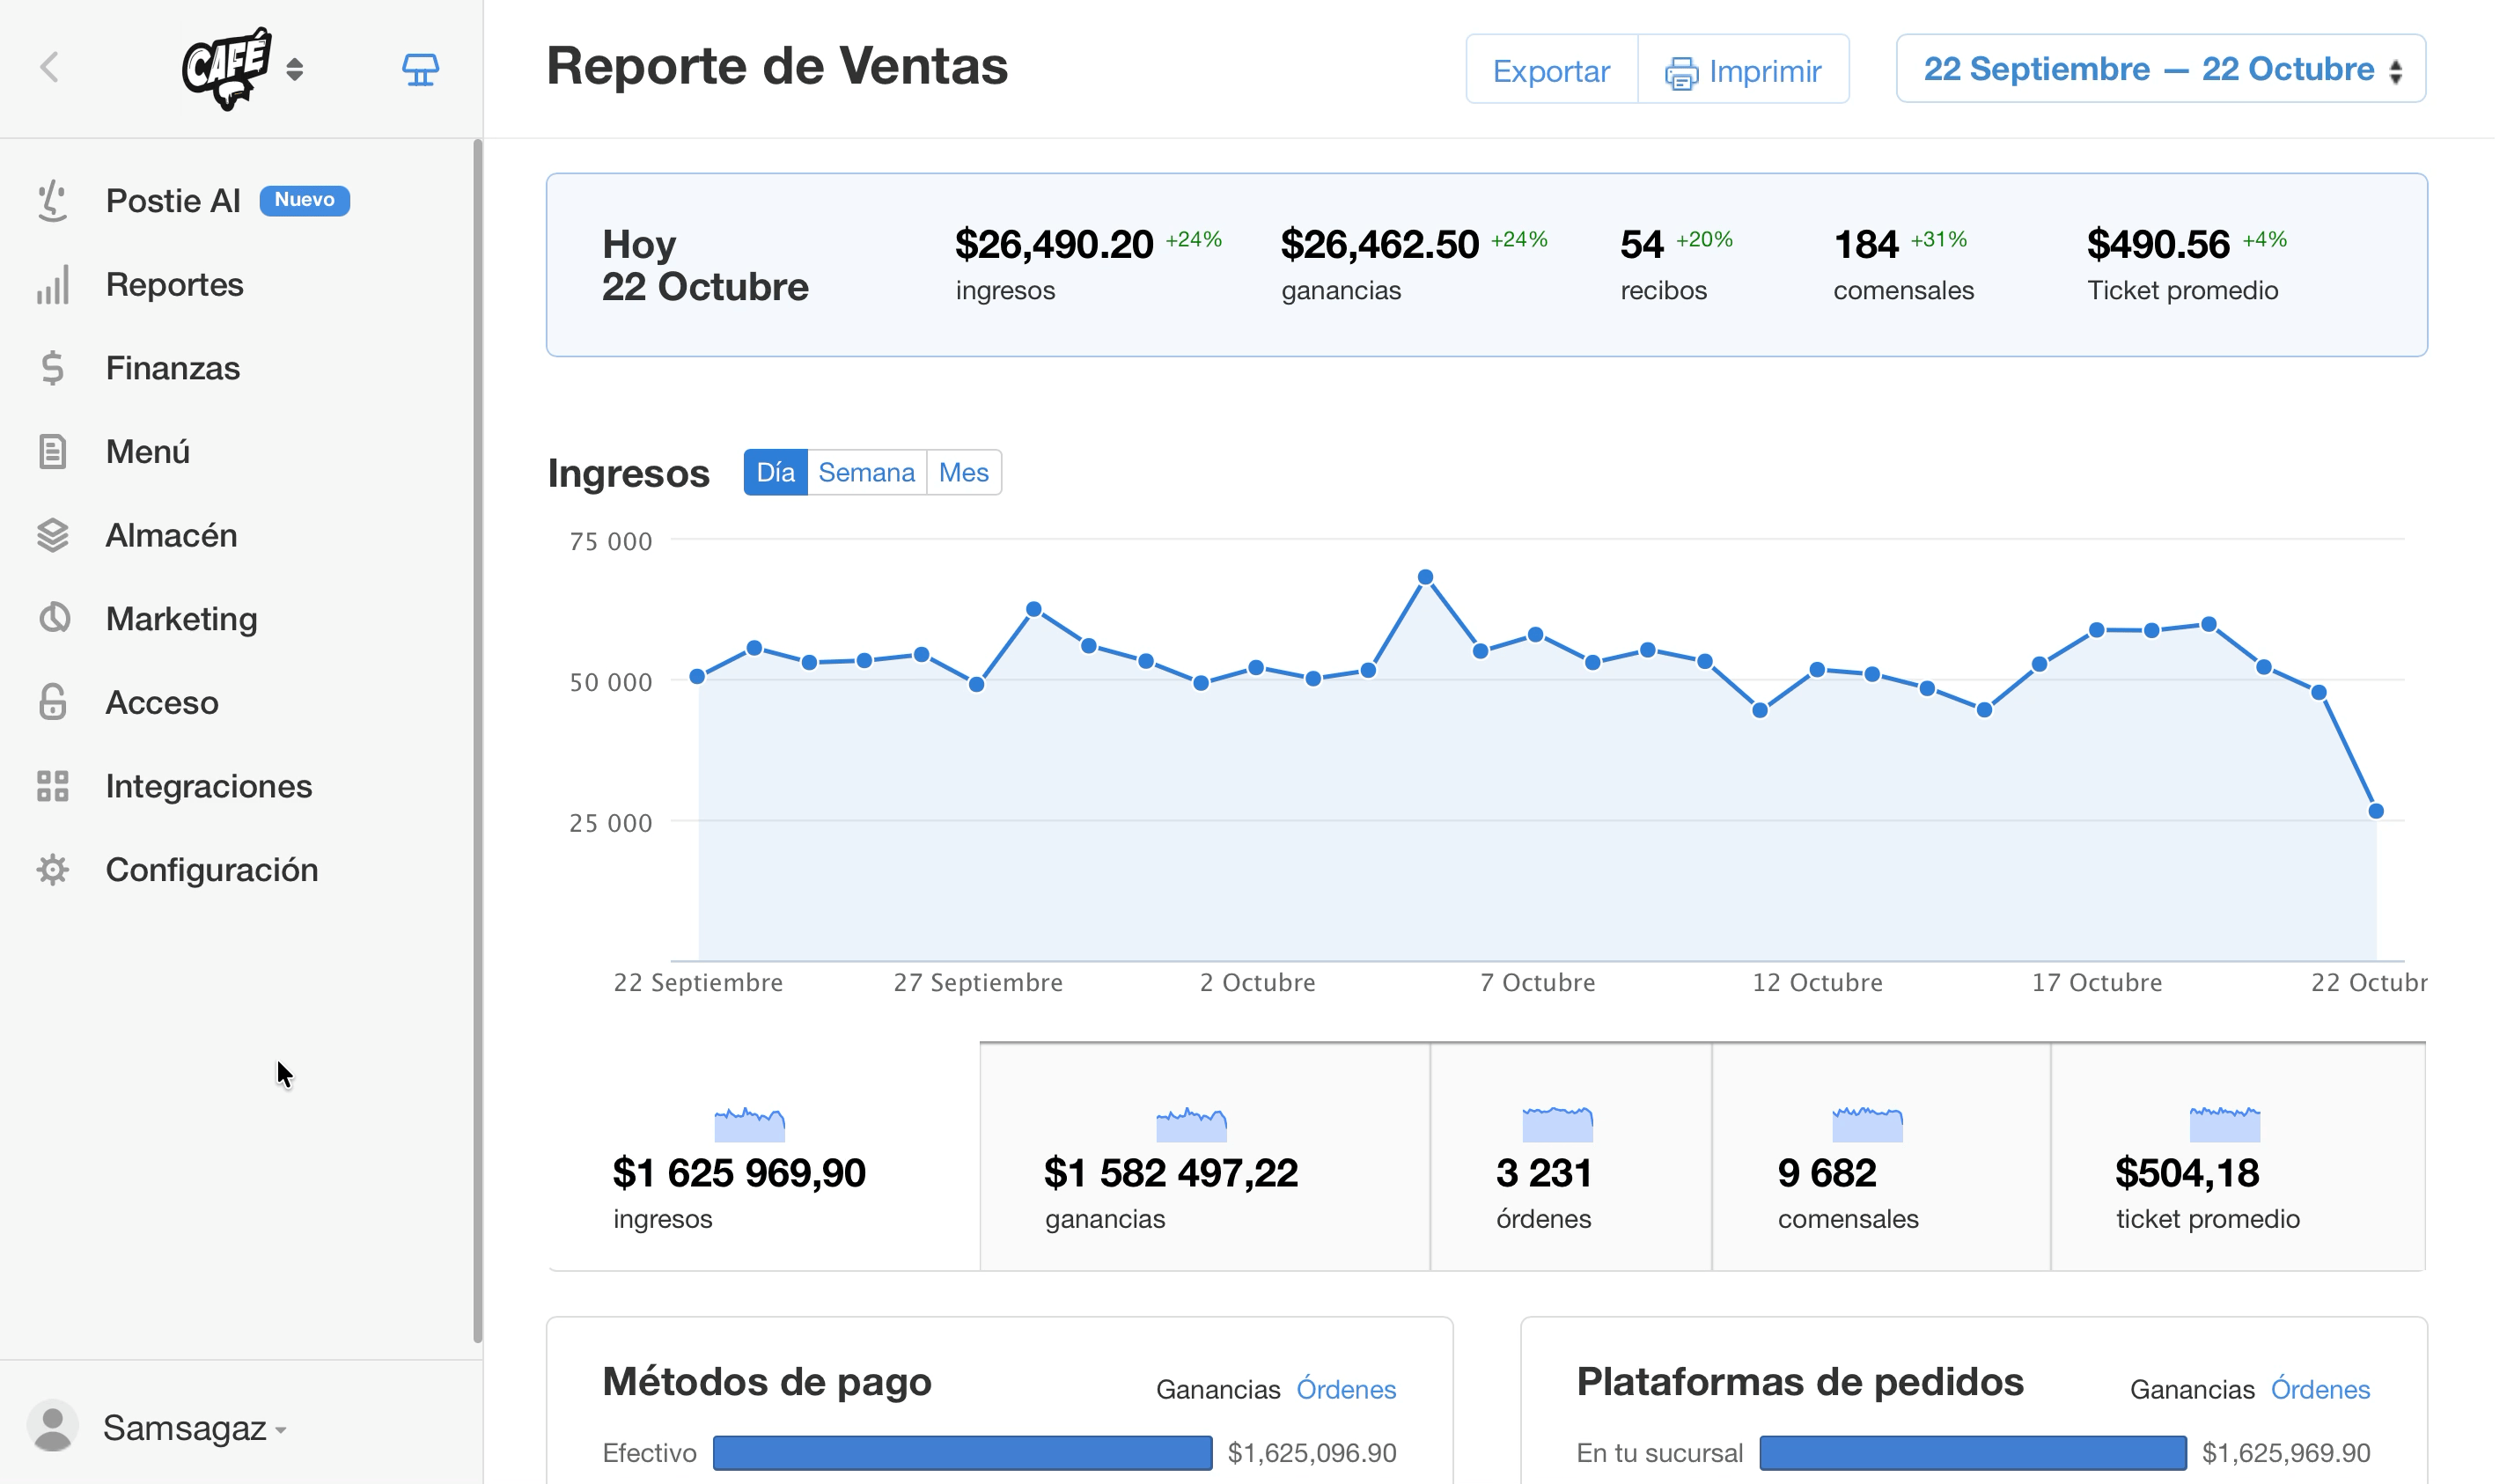Open the date range dropdown

pos(2161,69)
